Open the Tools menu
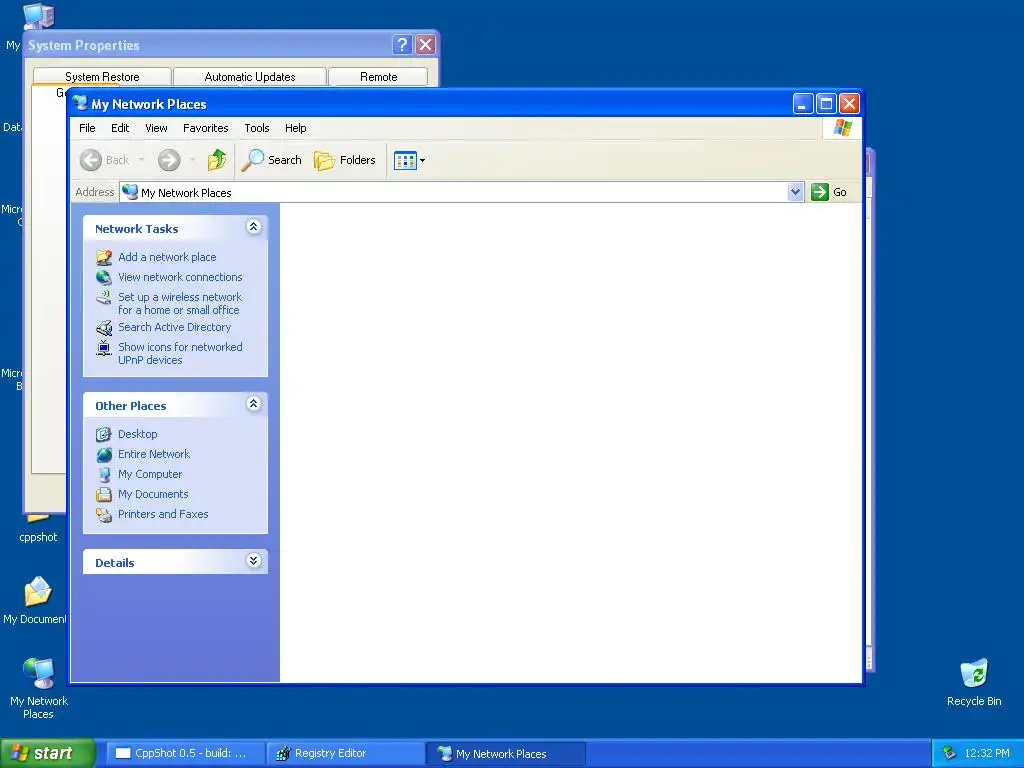Image resolution: width=1024 pixels, height=768 pixels. pyautogui.click(x=257, y=128)
